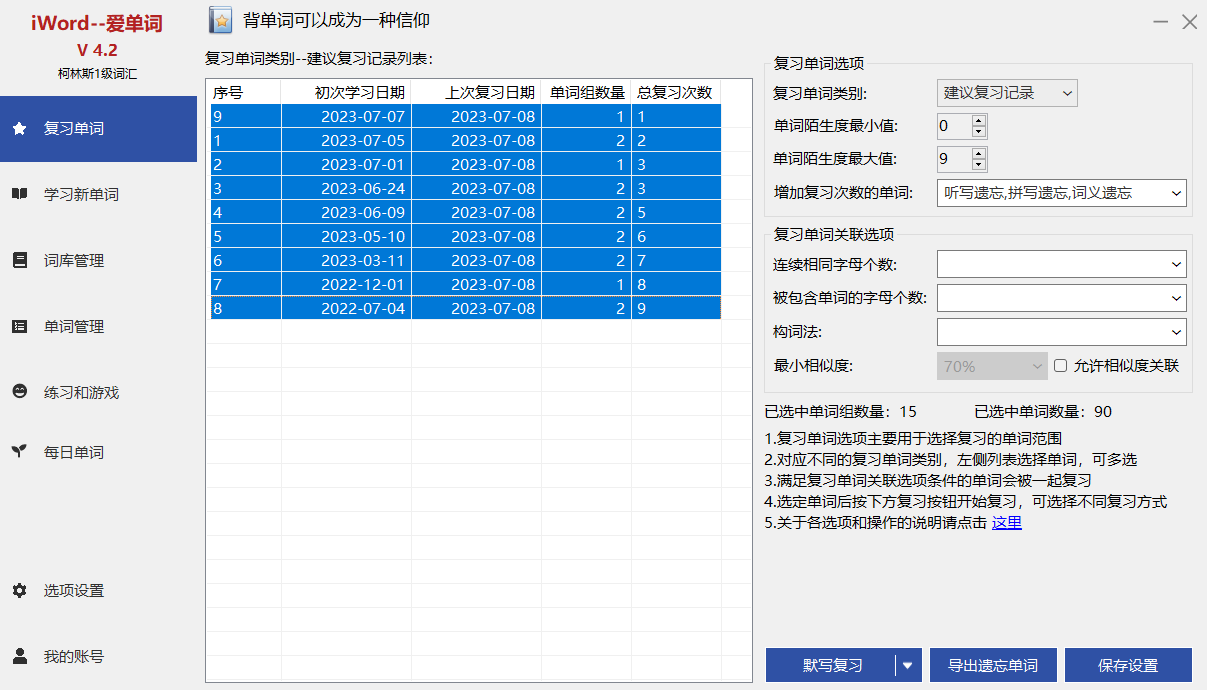Click the 默写复习 button

831,665
